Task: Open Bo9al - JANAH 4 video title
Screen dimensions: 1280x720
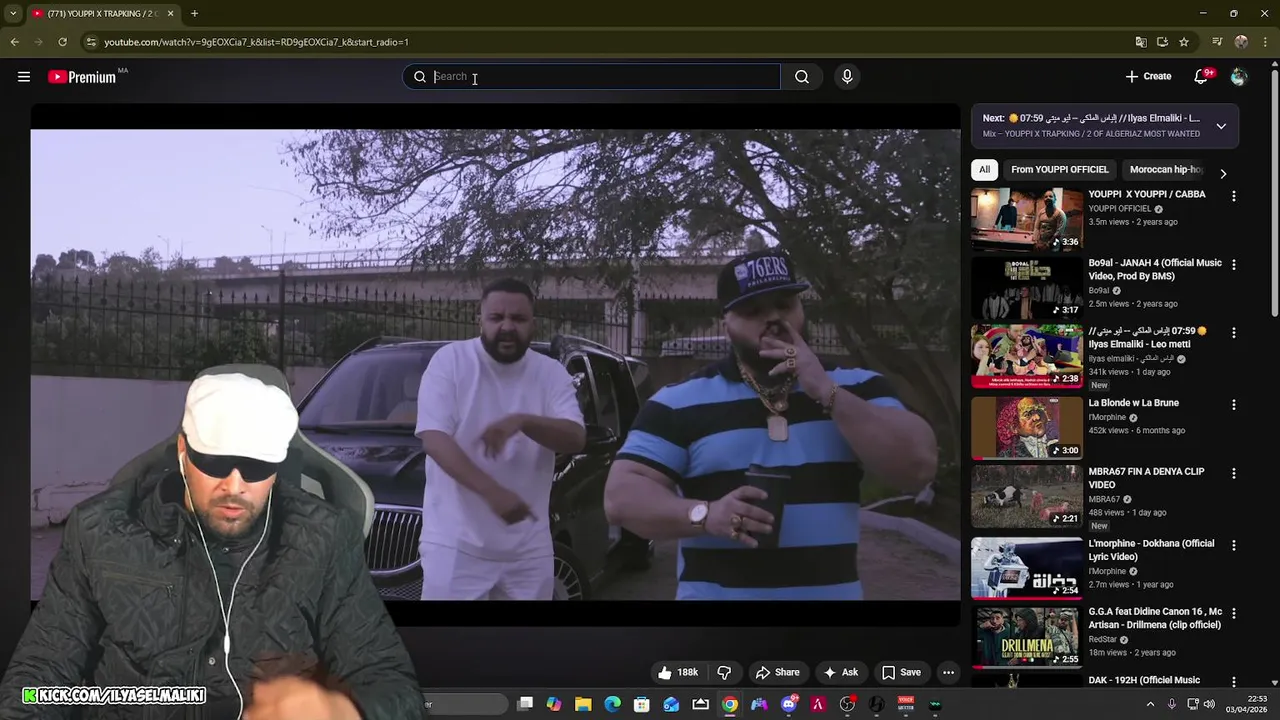Action: [1155, 269]
